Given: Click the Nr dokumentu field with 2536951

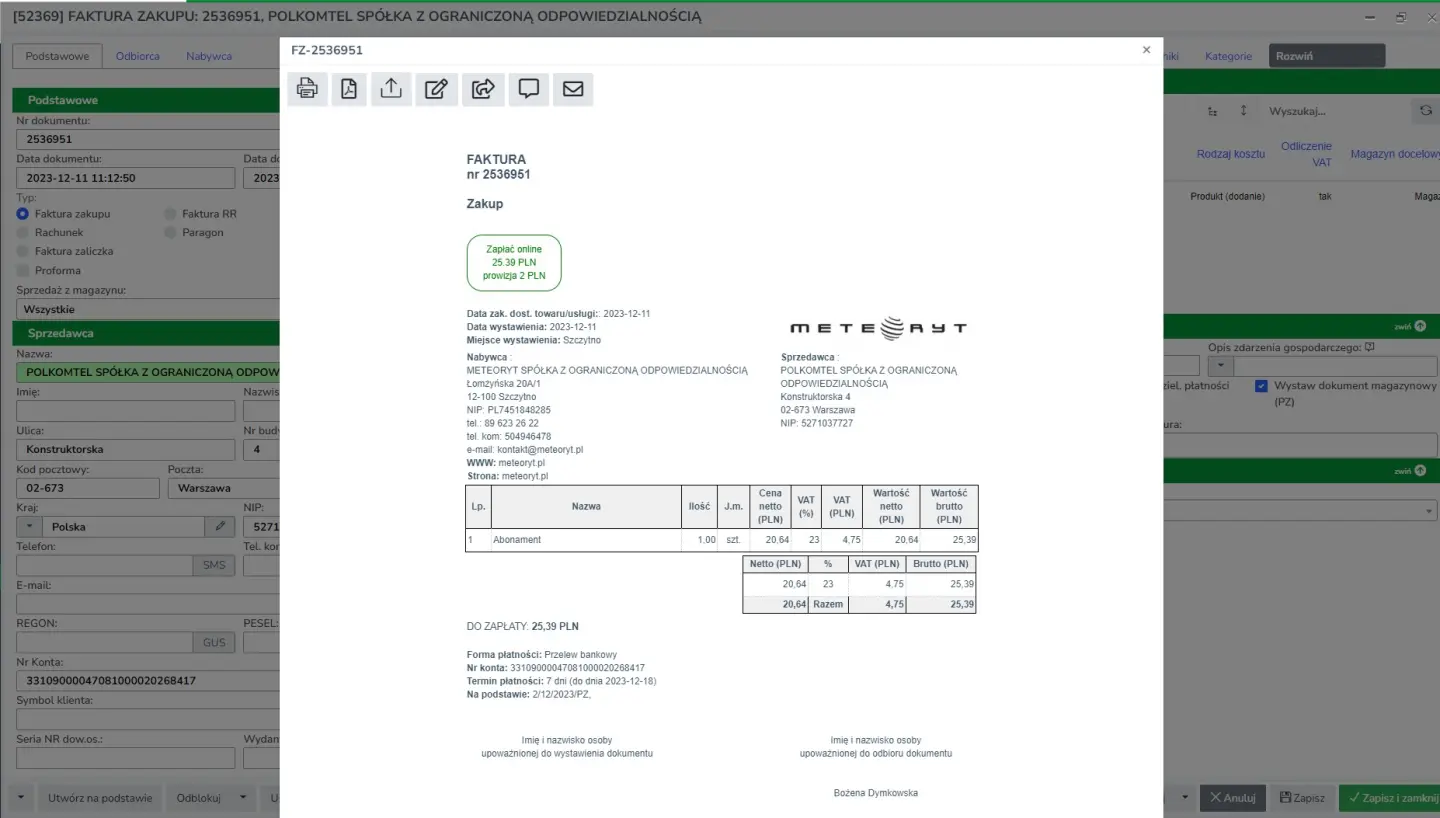Looking at the screenshot, I should click(x=148, y=139).
